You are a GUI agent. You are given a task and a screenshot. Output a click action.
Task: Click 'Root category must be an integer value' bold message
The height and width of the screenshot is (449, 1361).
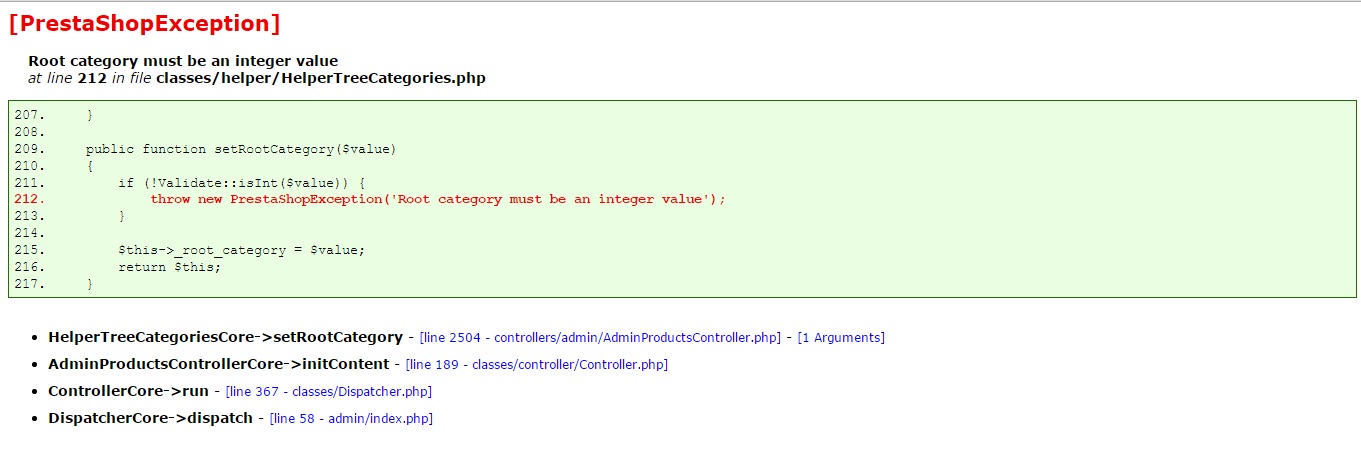tap(183, 61)
